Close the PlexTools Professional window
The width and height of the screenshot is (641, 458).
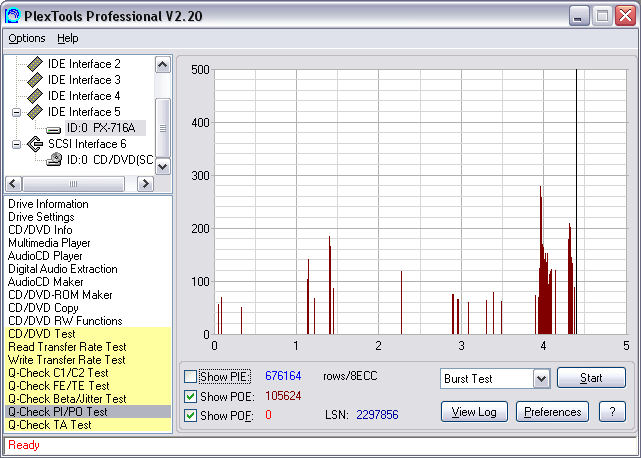tap(625, 16)
